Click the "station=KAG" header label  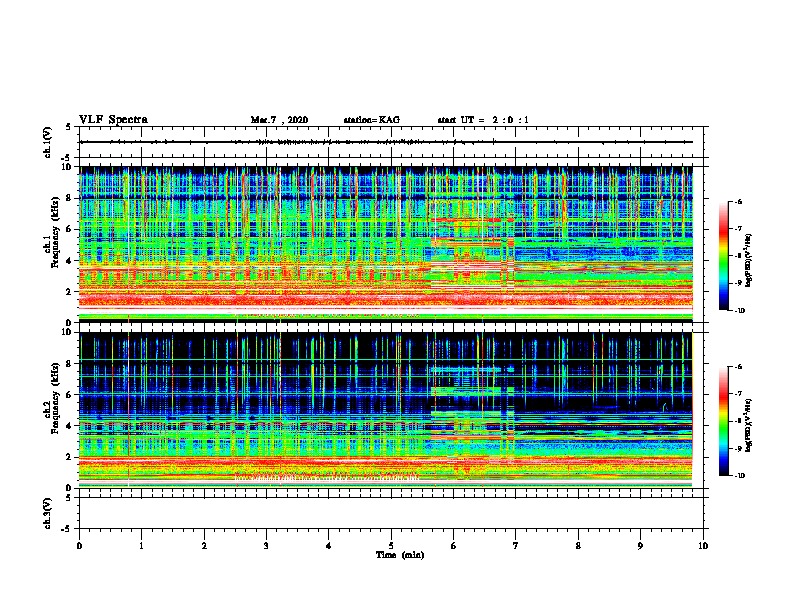[371, 120]
